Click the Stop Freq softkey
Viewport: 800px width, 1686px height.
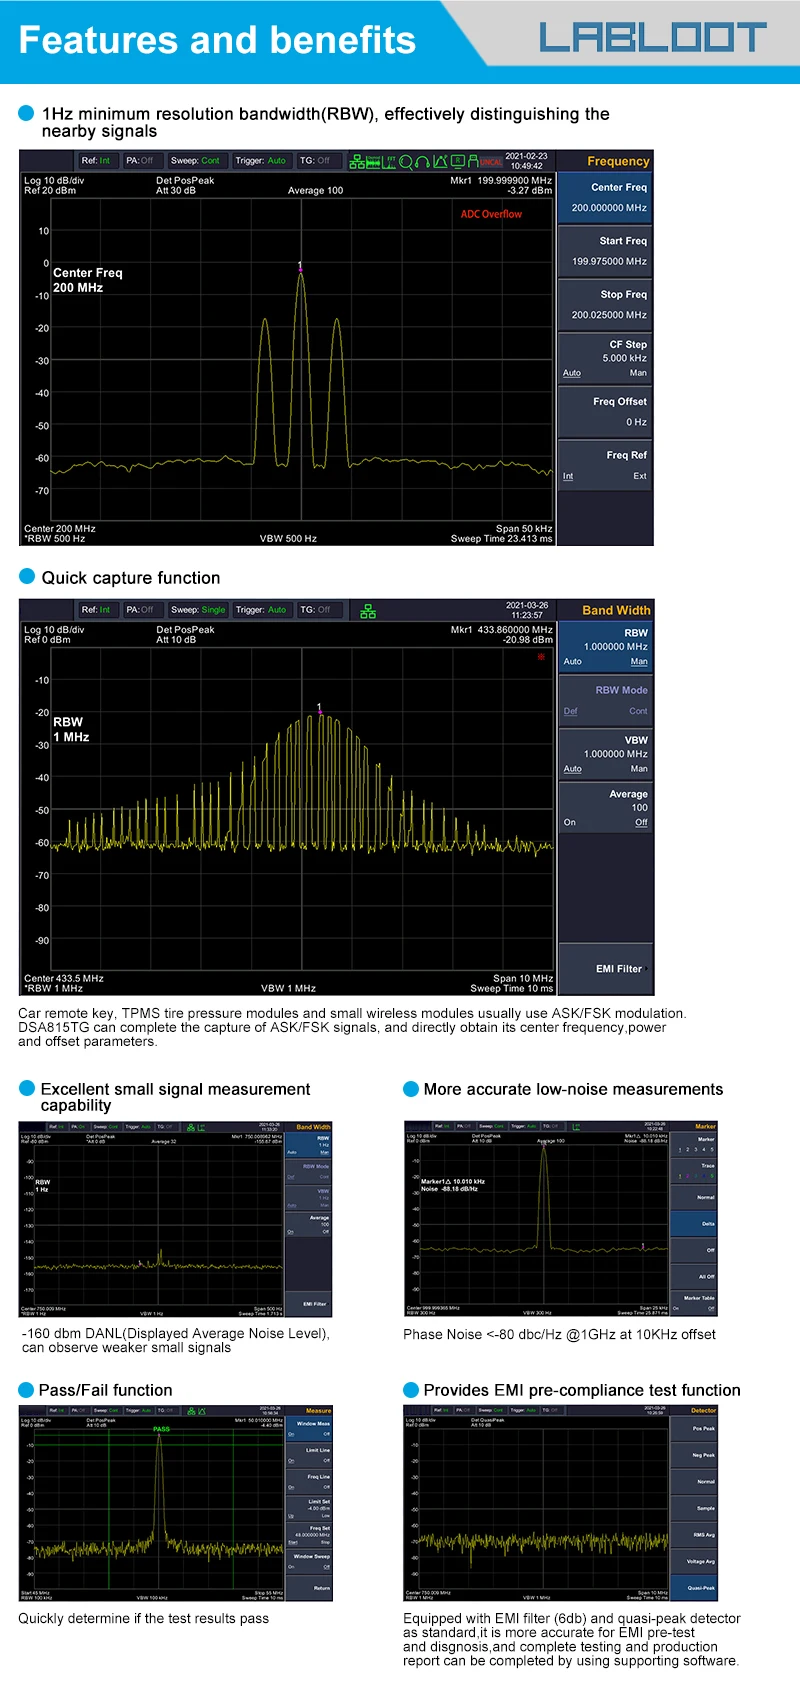pyautogui.click(x=606, y=305)
